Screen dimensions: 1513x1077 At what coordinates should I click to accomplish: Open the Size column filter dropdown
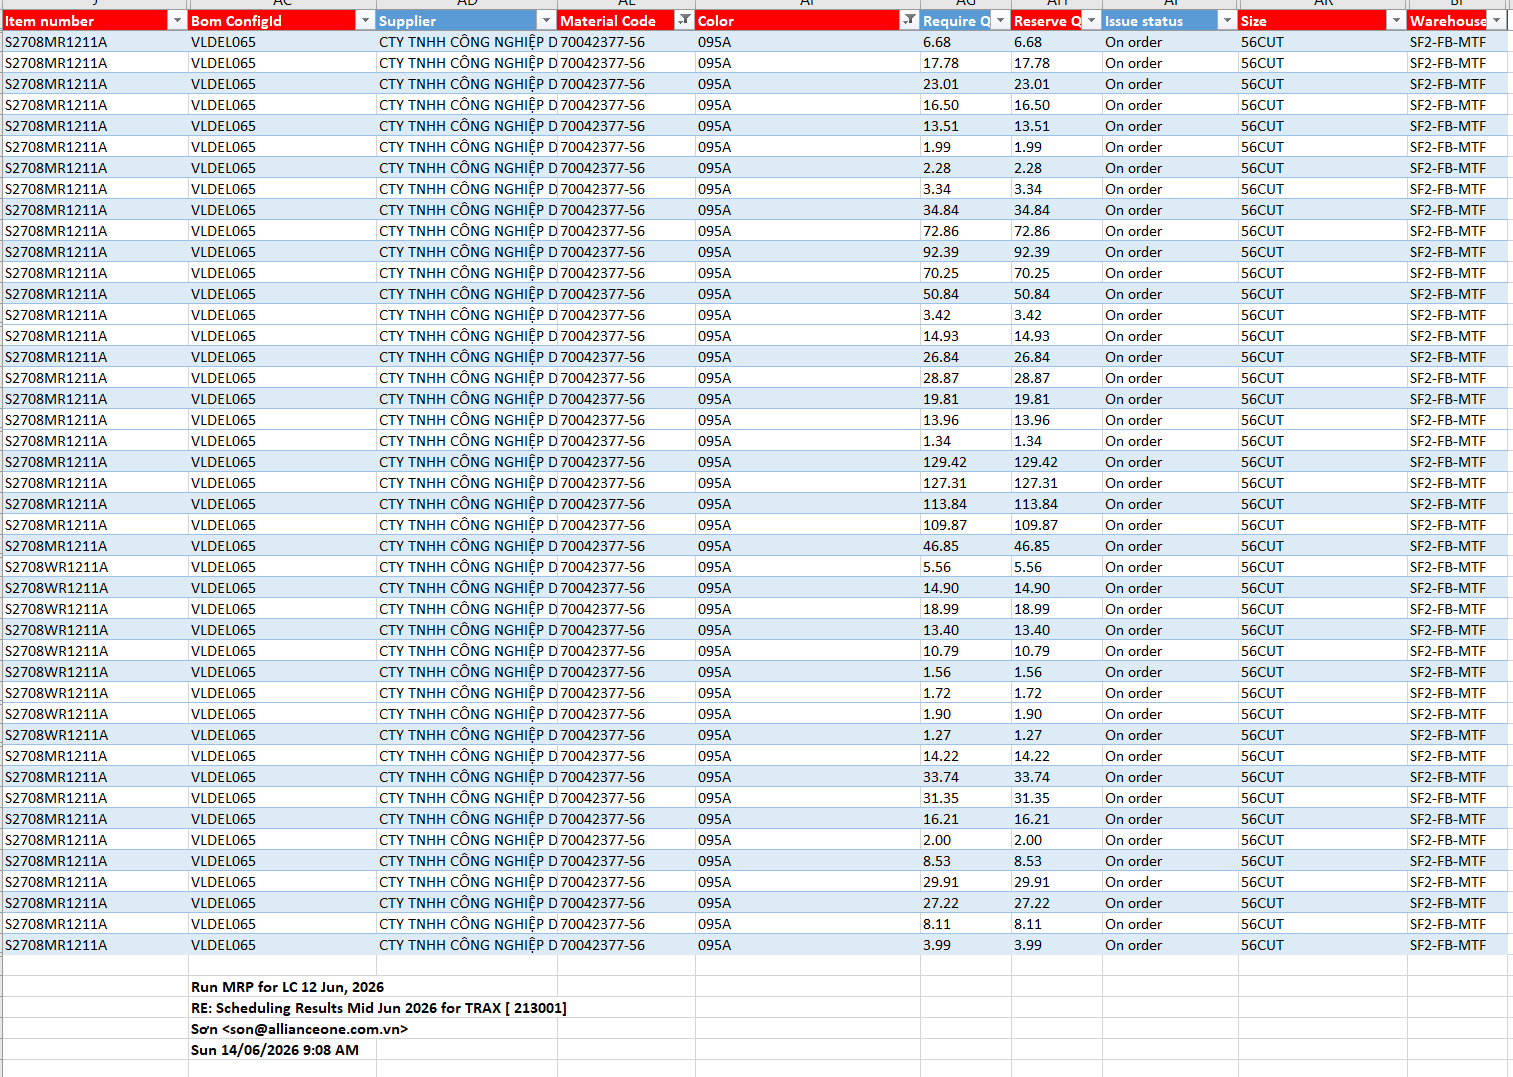[x=1396, y=20]
